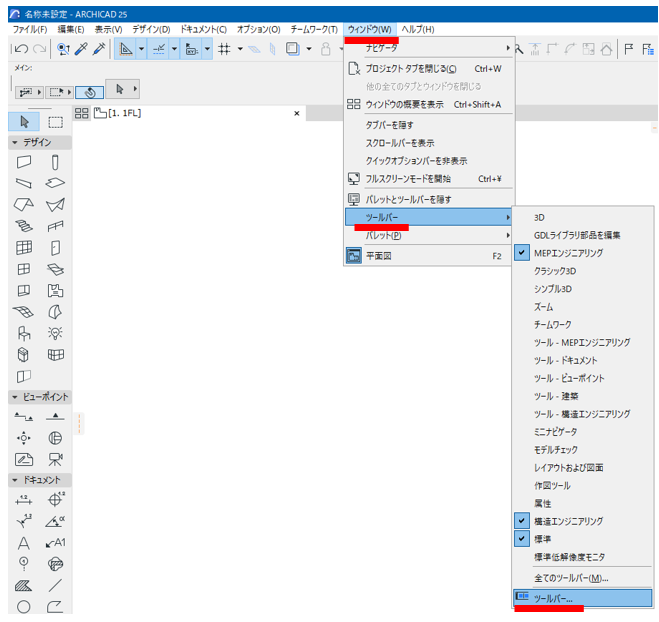Select the Label A1 tool icon
Screen dimensions: 659x622
(x=55, y=543)
